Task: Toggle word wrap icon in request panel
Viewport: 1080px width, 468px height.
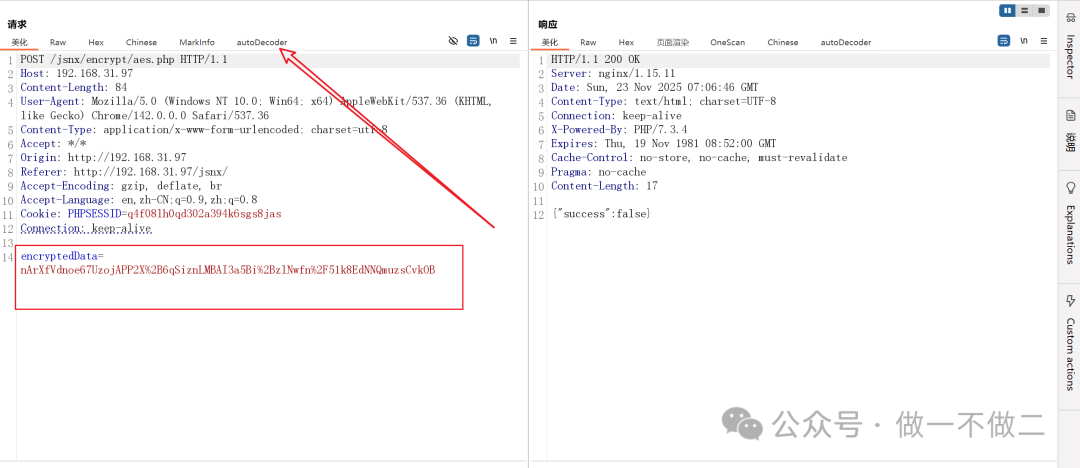Action: (x=473, y=41)
